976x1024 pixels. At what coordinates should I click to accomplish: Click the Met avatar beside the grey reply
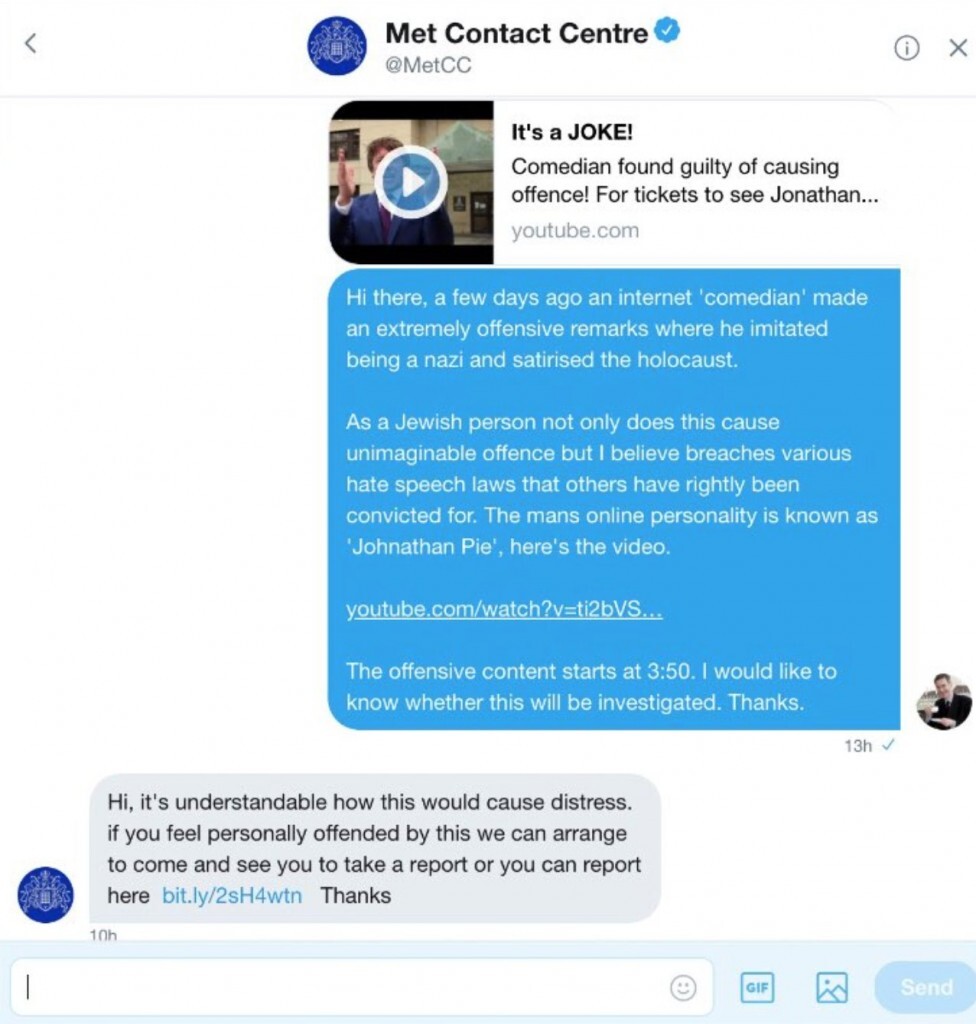[x=45, y=895]
